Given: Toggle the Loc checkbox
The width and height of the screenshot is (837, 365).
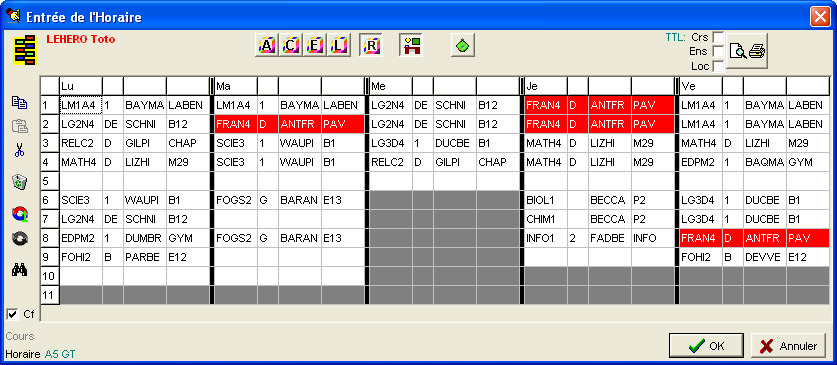Looking at the screenshot, I should (718, 66).
